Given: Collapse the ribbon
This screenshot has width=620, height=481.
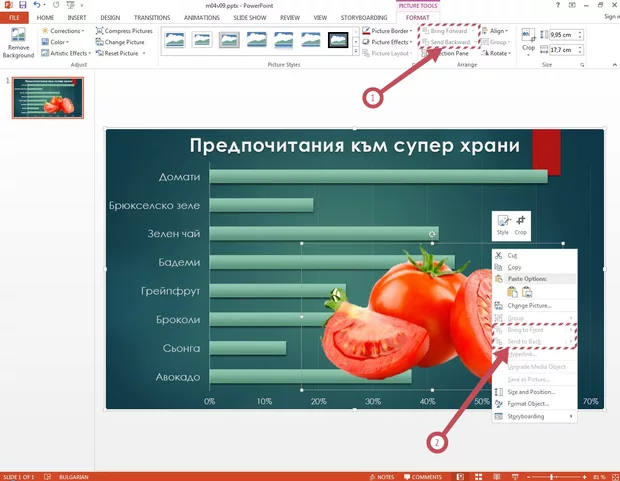Looking at the screenshot, I should [614, 65].
